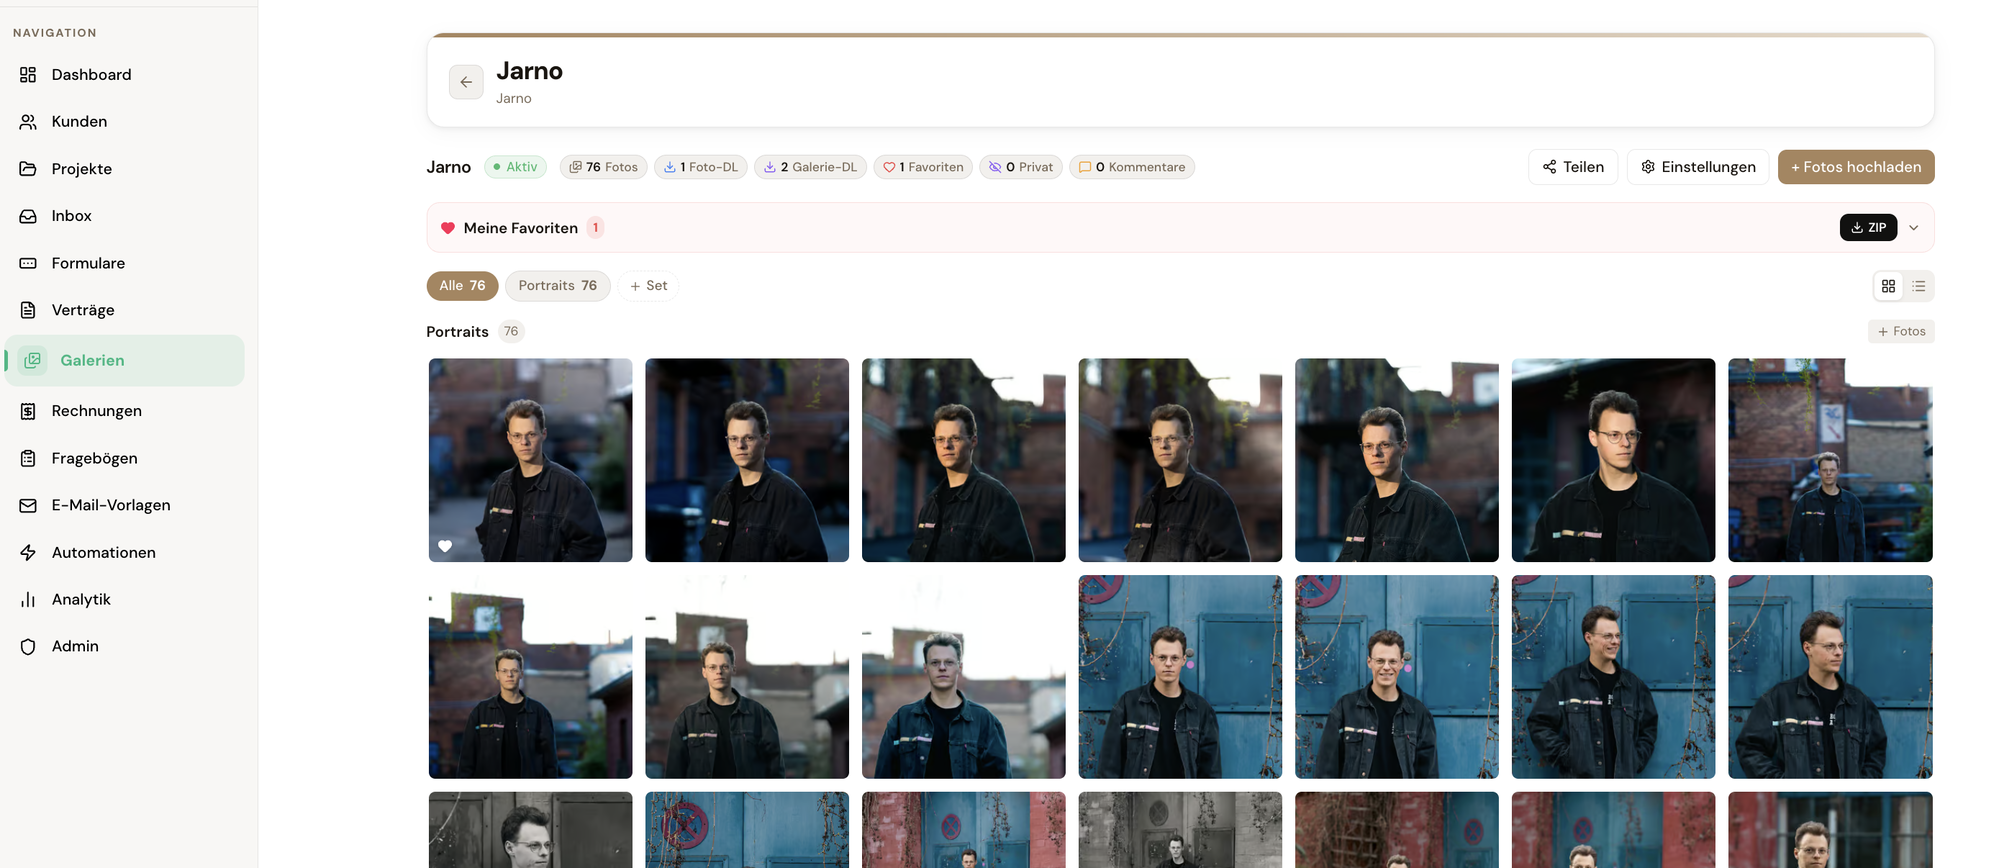Switch to list view layout
The height and width of the screenshot is (868, 1999).
pyautogui.click(x=1918, y=286)
